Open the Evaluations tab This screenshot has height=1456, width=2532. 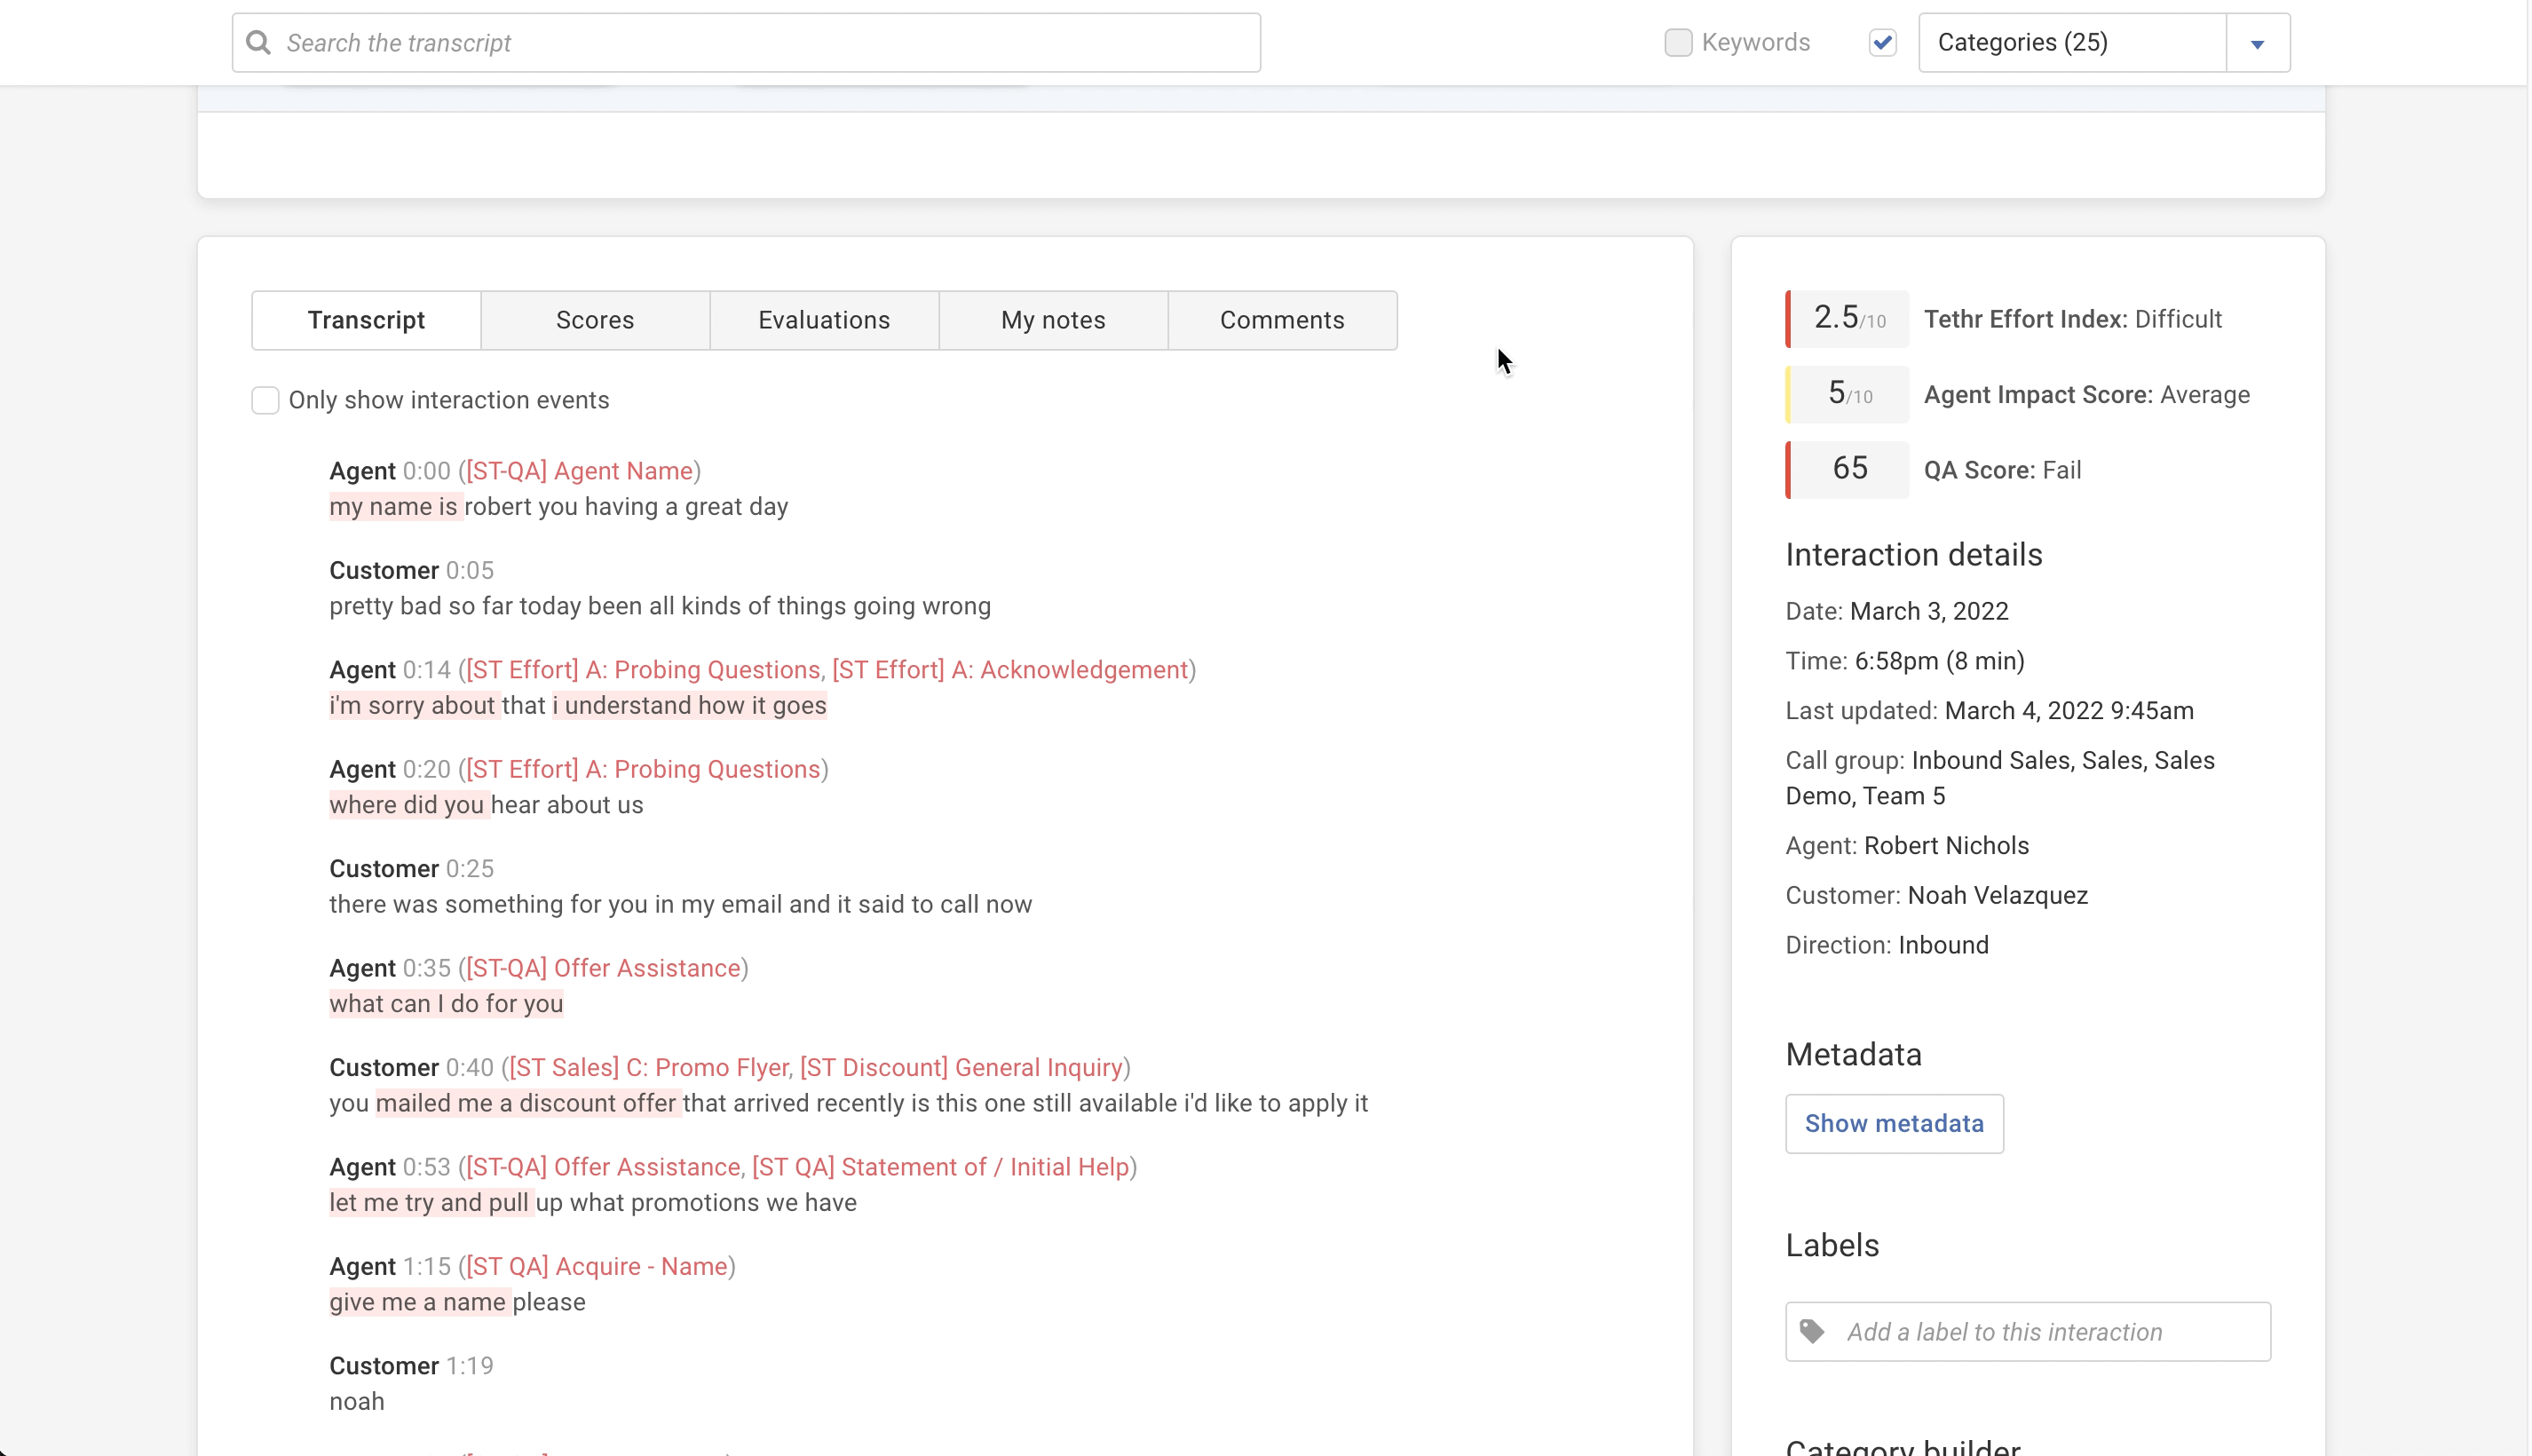click(823, 320)
